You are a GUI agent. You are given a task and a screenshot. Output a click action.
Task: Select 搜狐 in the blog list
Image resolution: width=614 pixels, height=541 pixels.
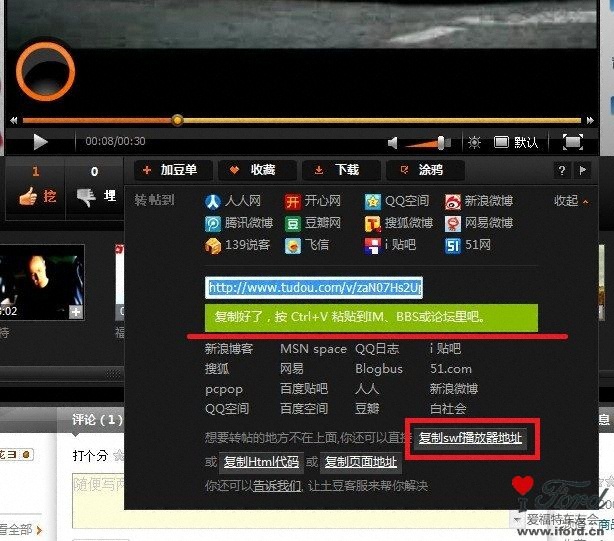217,369
